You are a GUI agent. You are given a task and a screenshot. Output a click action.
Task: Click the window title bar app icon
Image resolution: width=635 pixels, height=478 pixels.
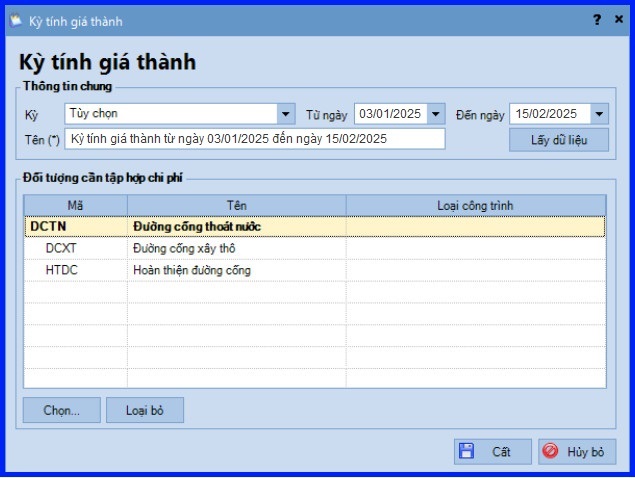tap(15, 20)
